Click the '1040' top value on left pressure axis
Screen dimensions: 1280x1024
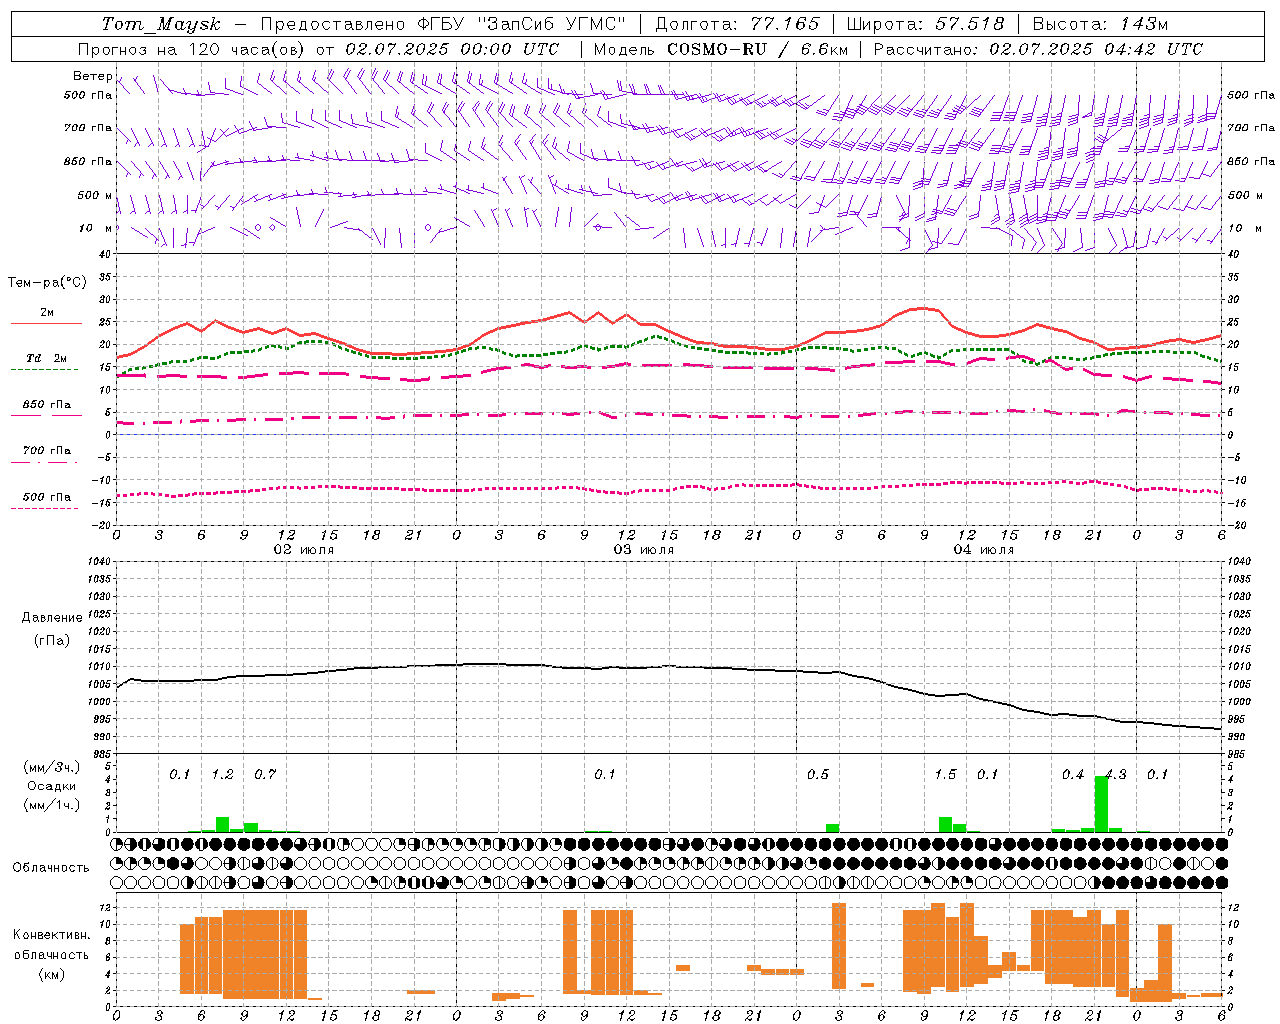[99, 562]
